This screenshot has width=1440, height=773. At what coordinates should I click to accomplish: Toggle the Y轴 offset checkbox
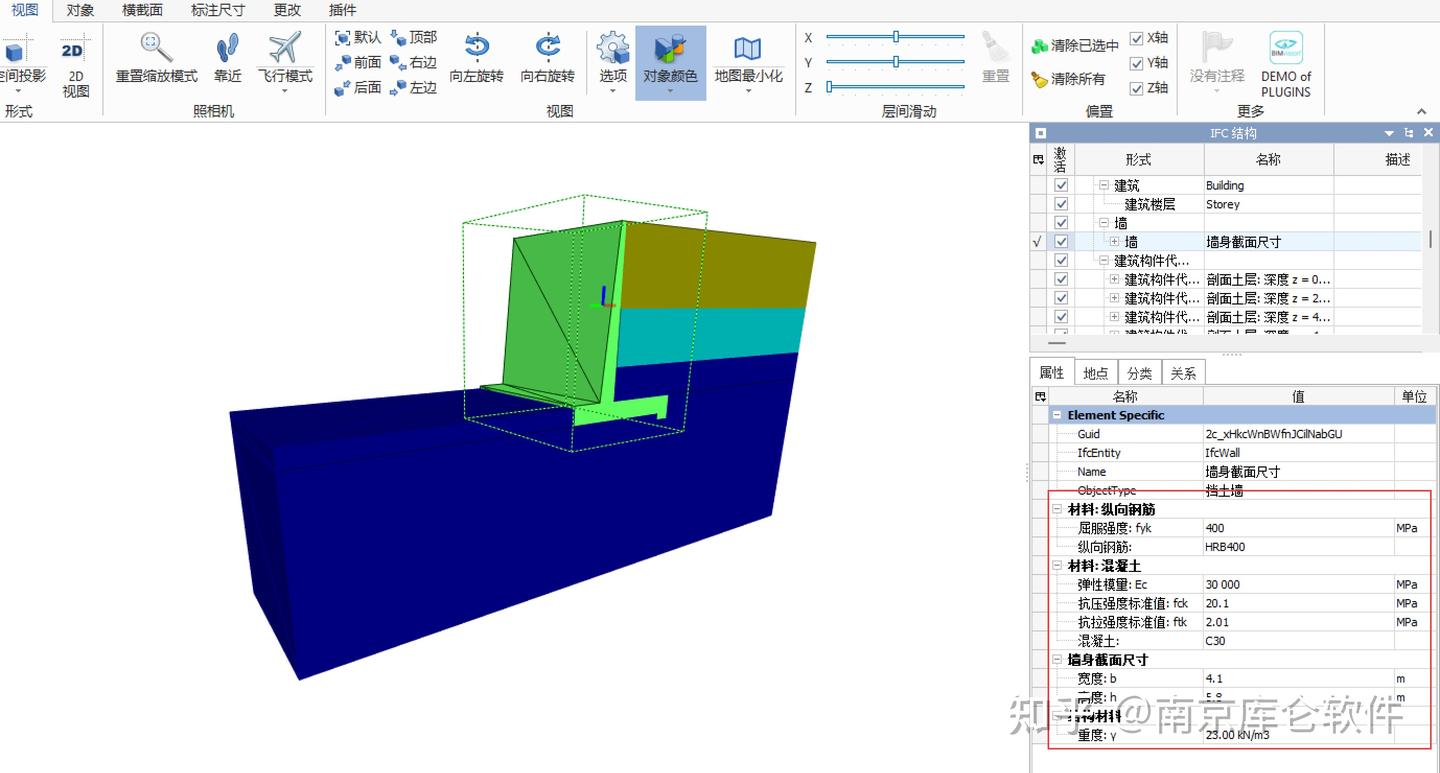click(x=1136, y=63)
